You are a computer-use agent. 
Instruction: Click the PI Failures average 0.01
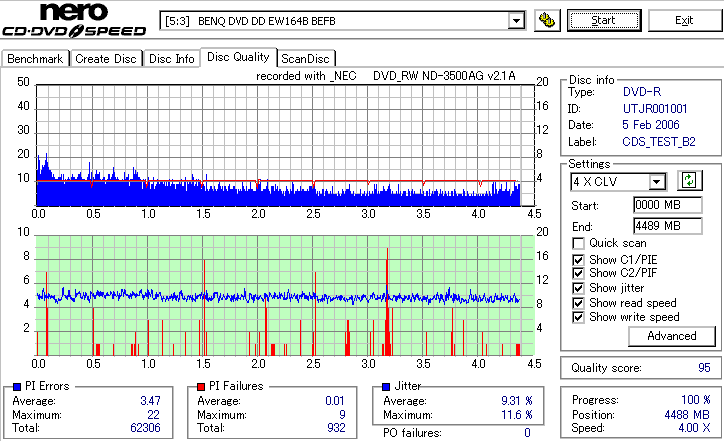pyautogui.click(x=335, y=401)
